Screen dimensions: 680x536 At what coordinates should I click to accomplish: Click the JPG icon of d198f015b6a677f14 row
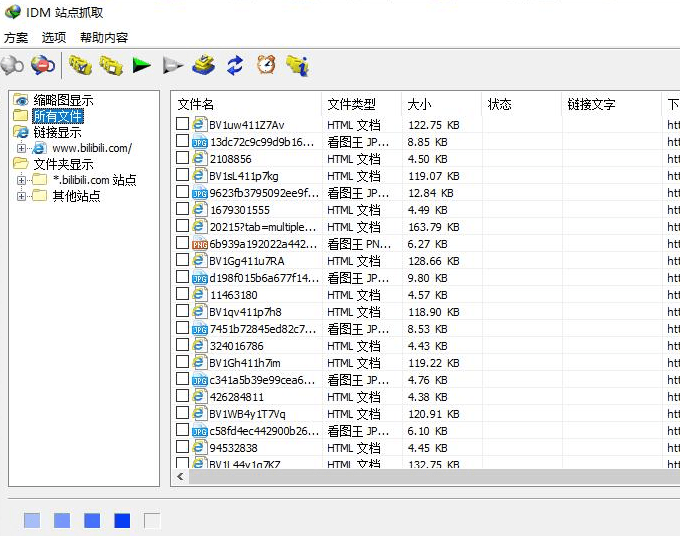(199, 278)
